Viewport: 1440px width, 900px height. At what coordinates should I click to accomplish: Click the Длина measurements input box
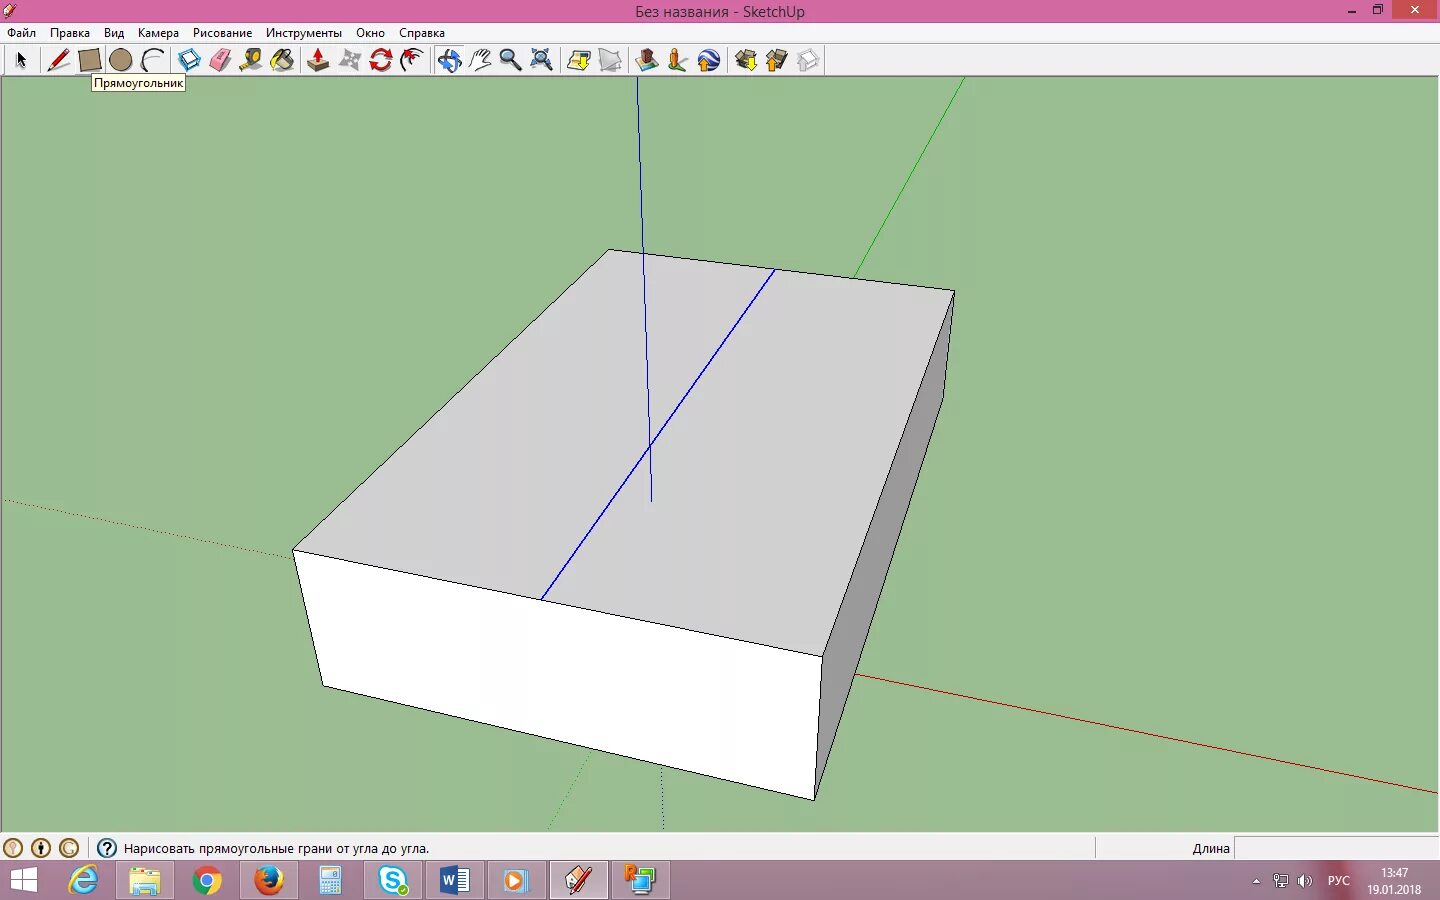[1336, 848]
